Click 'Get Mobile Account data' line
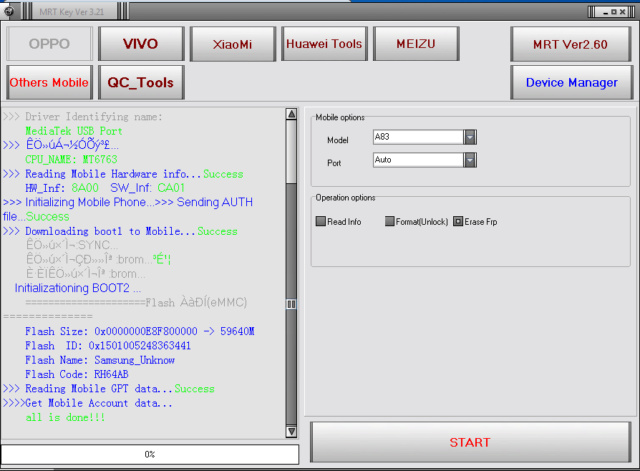Image resolution: width=640 pixels, height=471 pixels. [x=88, y=403]
